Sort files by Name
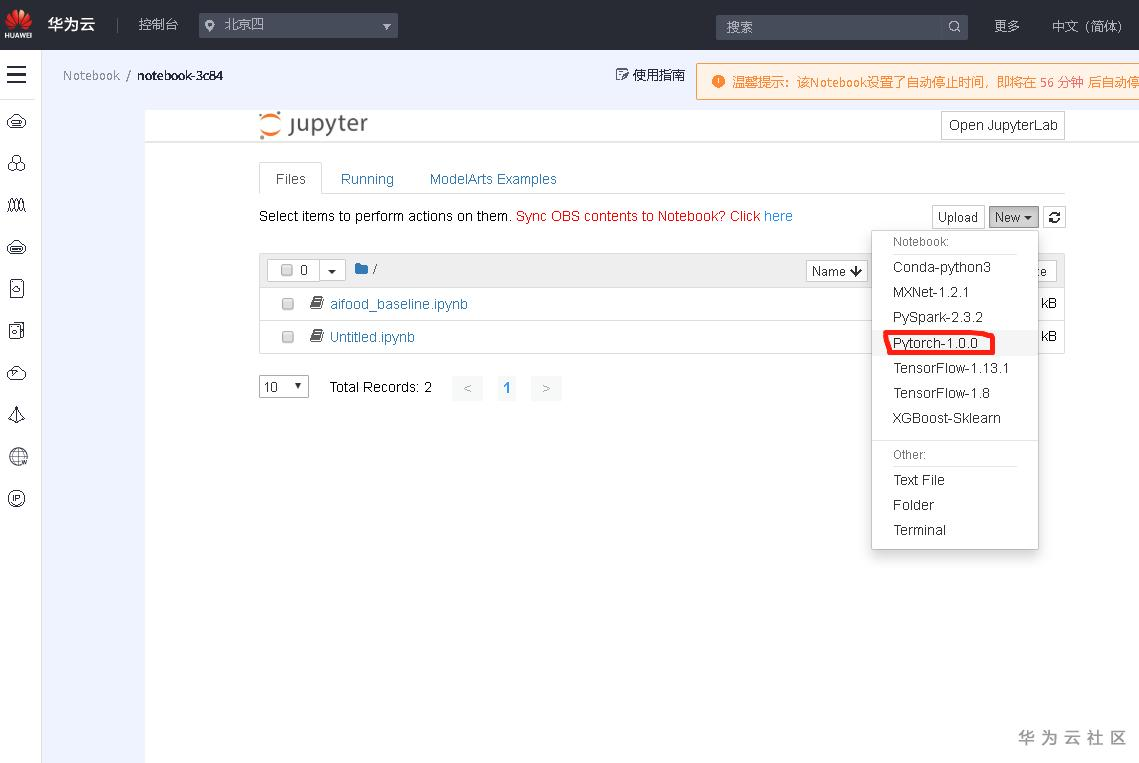1139x763 pixels. [x=836, y=271]
